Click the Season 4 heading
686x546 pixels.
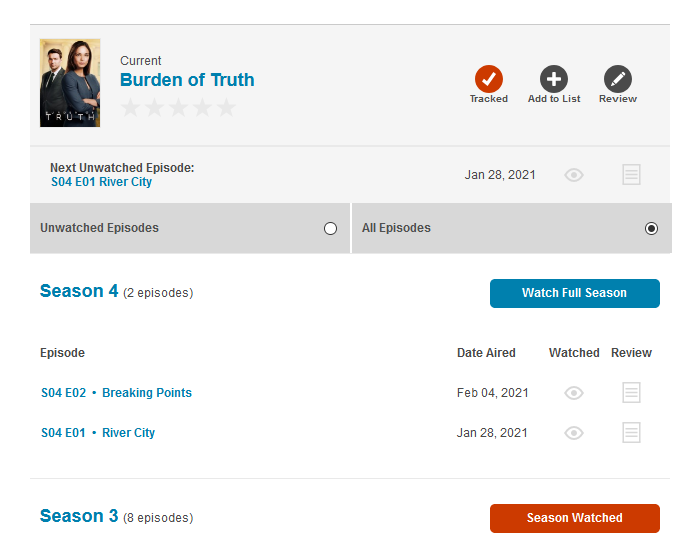79,291
